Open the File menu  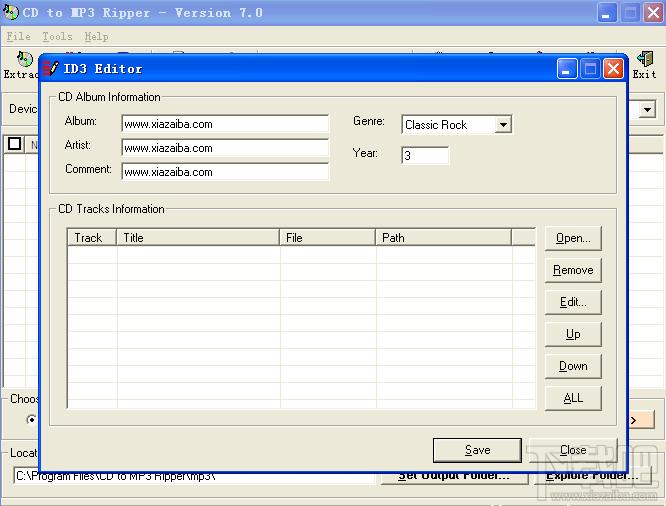[x=18, y=37]
